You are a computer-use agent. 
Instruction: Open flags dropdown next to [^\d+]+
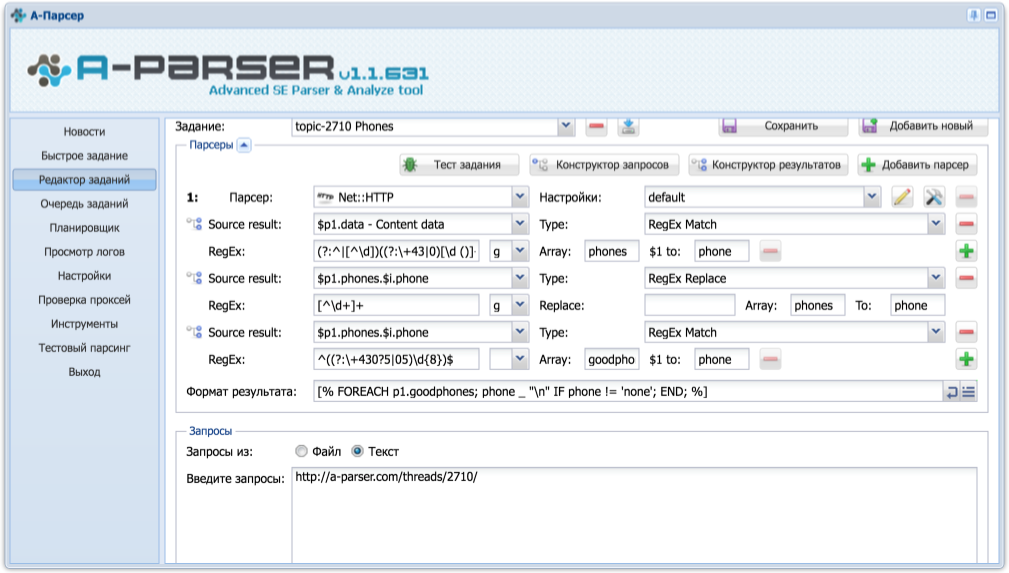tap(520, 305)
